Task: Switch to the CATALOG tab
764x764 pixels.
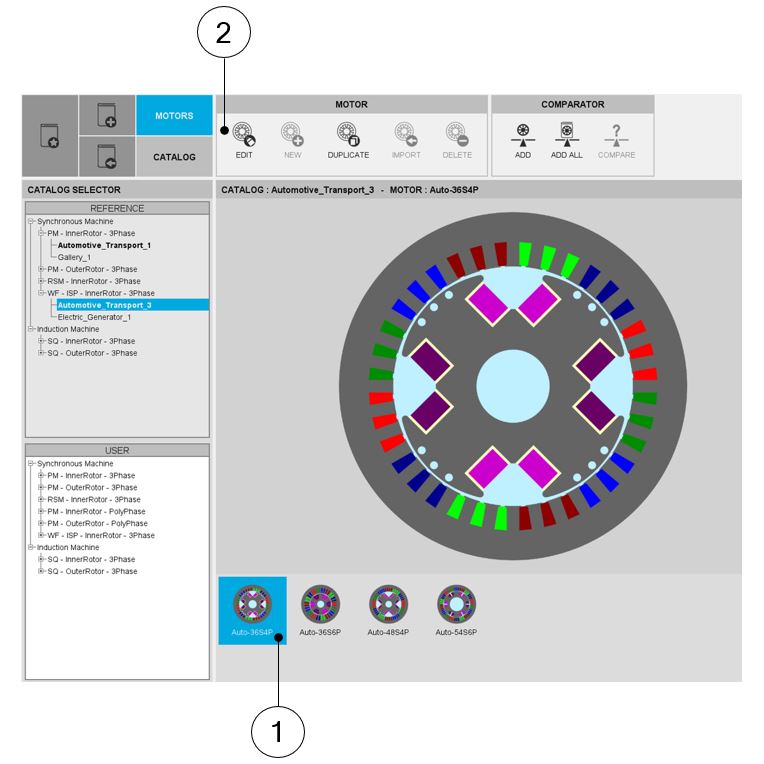Action: pyautogui.click(x=174, y=157)
